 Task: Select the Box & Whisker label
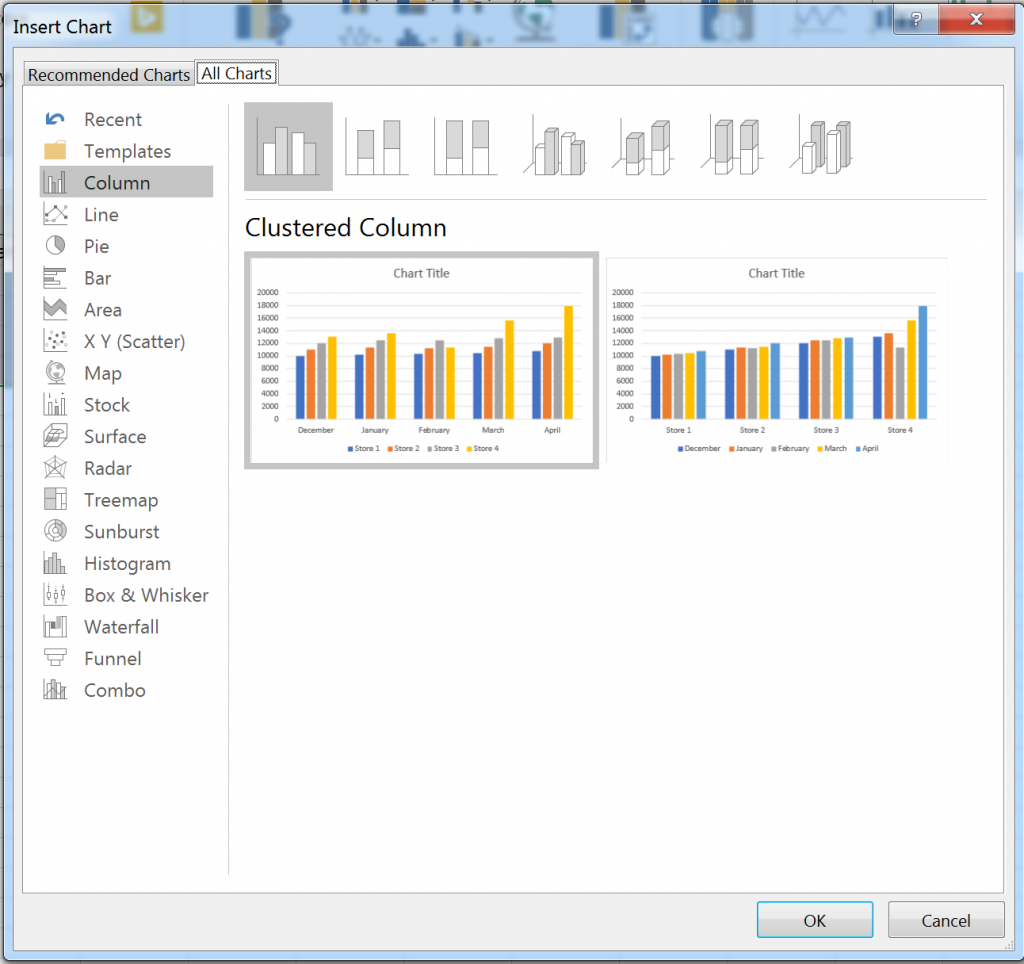click(146, 595)
